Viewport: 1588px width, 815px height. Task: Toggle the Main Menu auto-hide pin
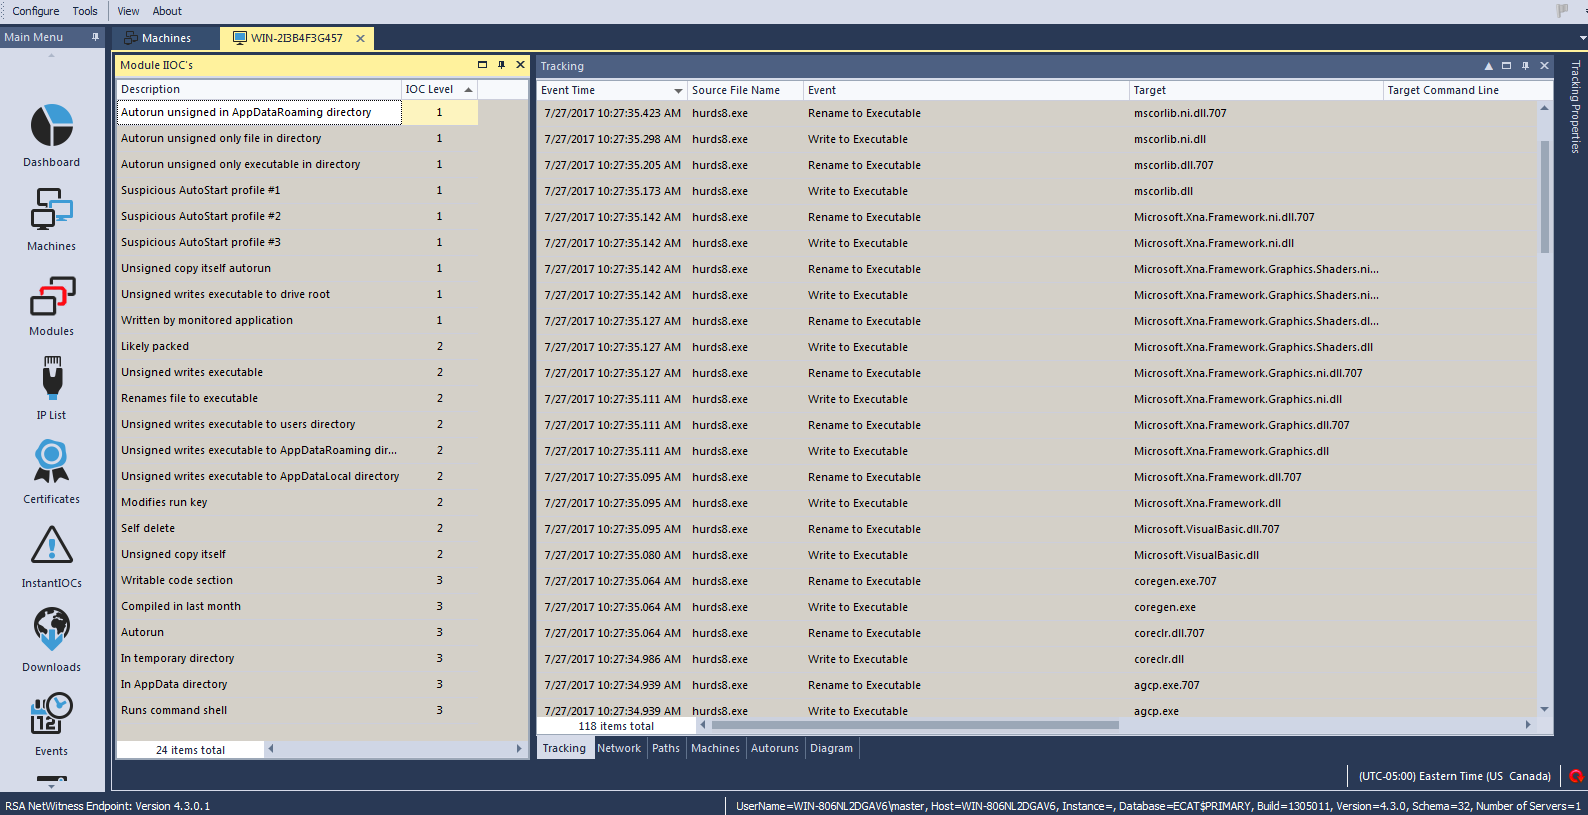95,37
